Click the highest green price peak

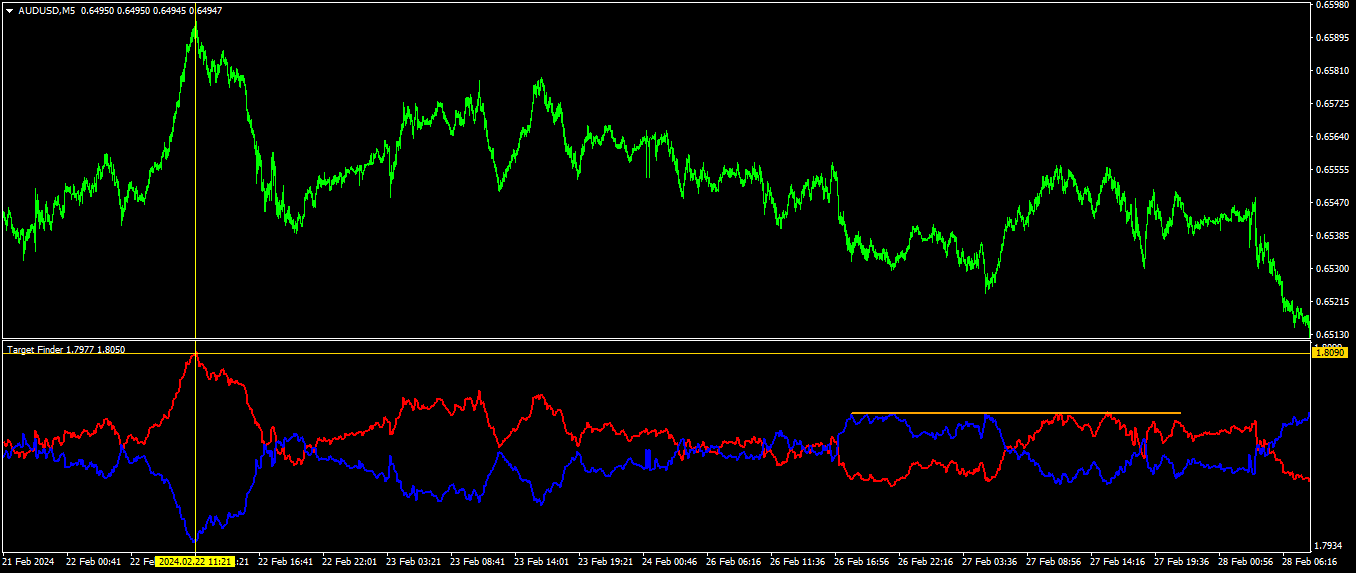click(195, 22)
